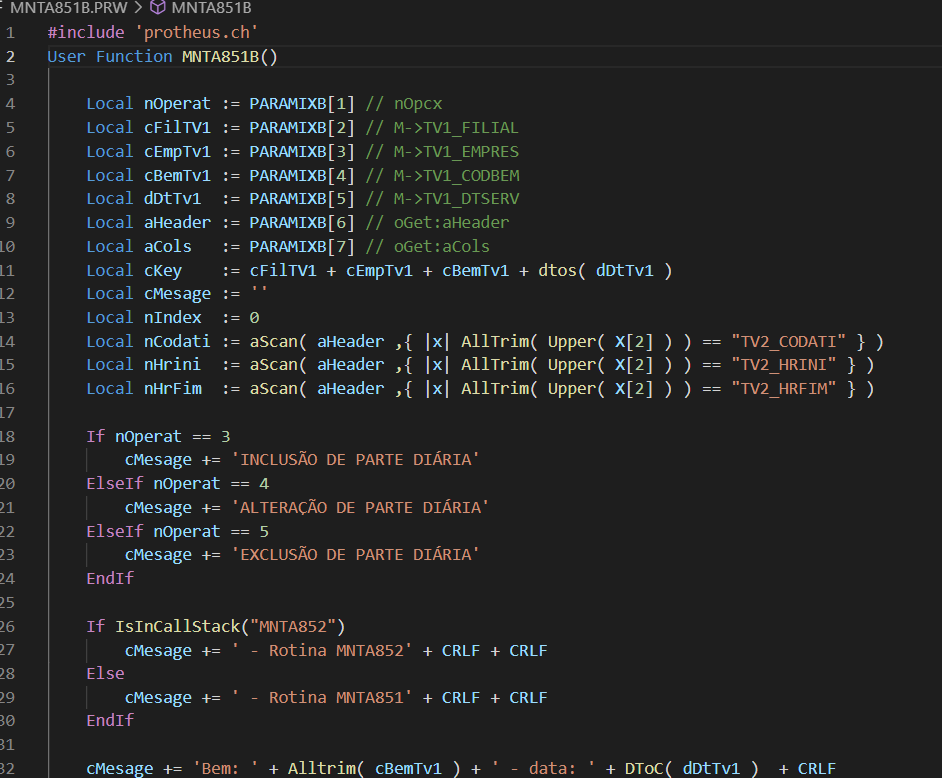
Task: Click the string "TV2_CODATI"
Action: 788,342
